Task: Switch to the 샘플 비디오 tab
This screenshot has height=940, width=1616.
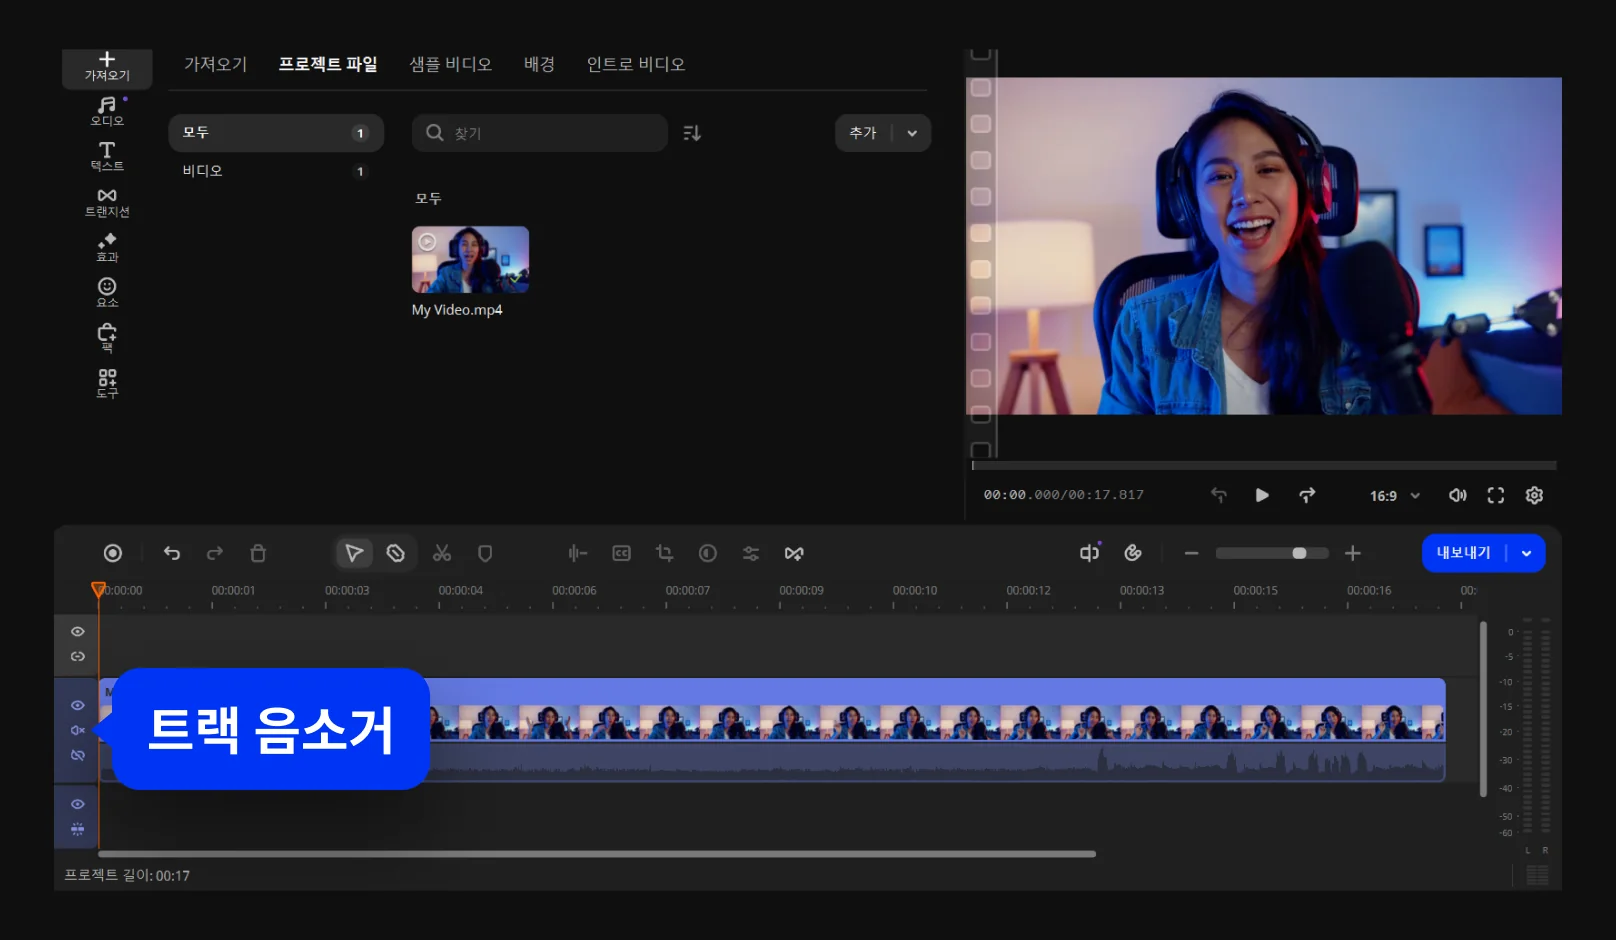Action: [x=450, y=64]
